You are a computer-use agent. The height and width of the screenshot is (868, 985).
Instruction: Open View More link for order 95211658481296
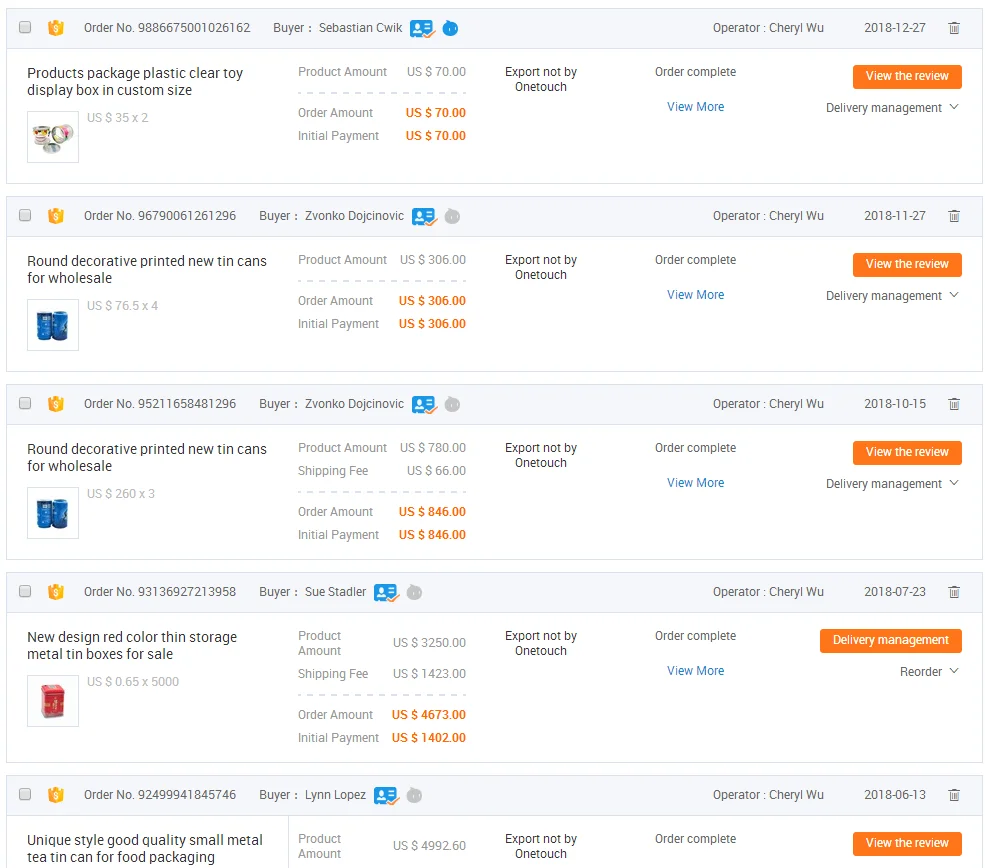695,483
